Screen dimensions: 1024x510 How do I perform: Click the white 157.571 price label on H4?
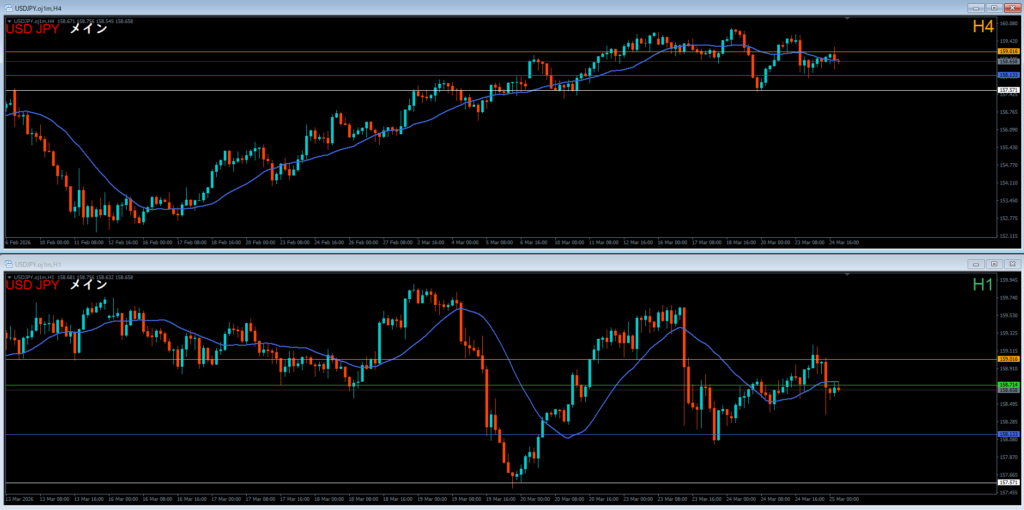pyautogui.click(x=1008, y=90)
